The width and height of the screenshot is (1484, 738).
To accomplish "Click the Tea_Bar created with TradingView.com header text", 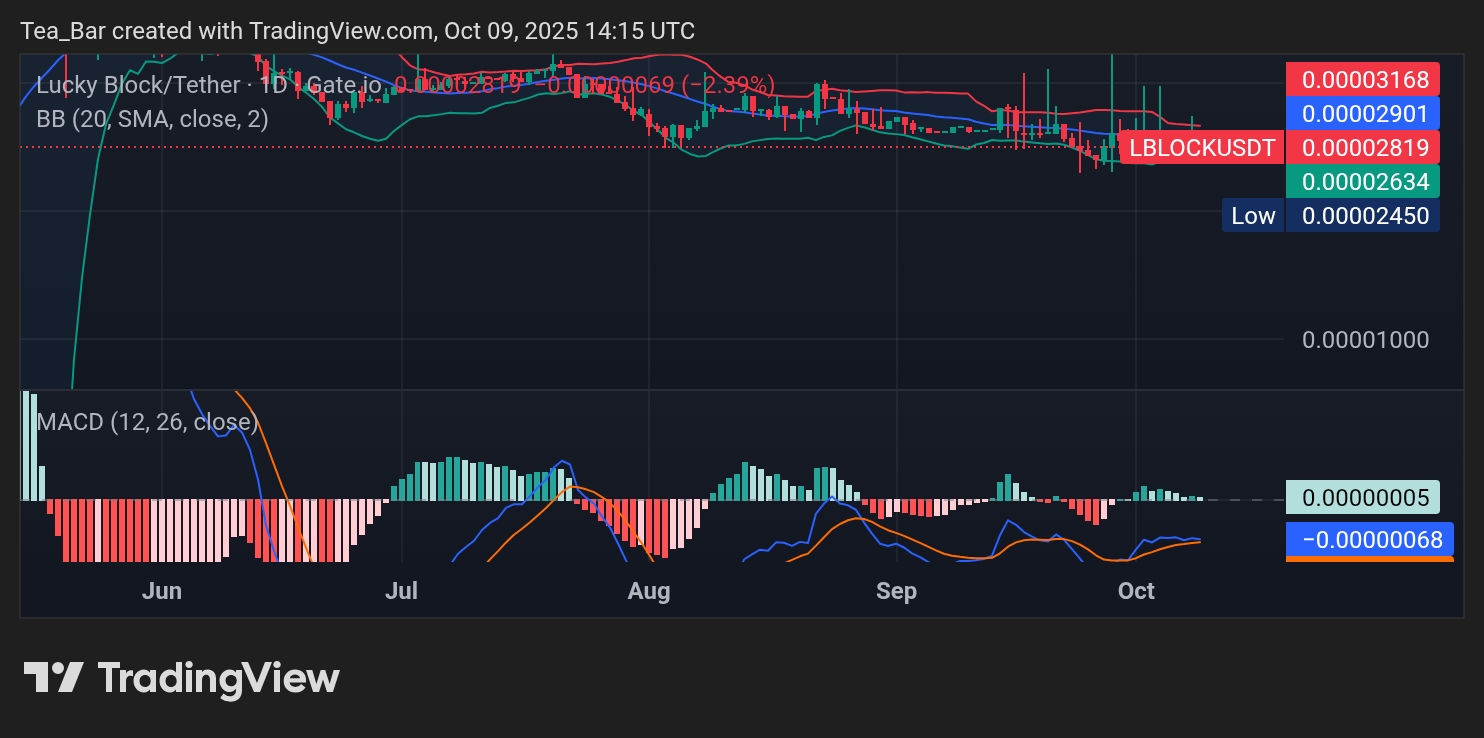I will pos(357,31).
